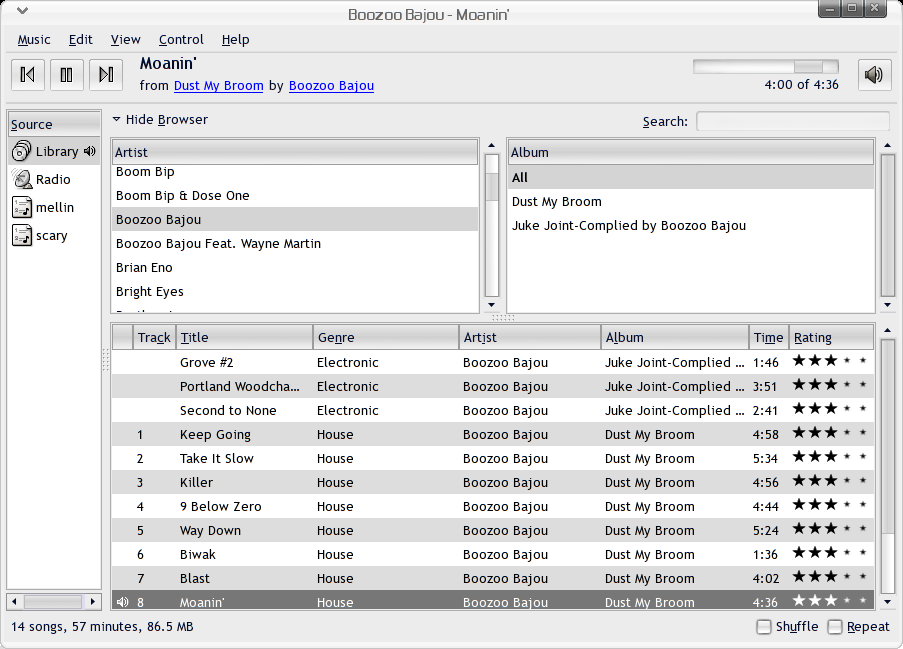The image size is (903, 649).
Task: Select song 9 Below Zero
Action: tap(492, 506)
